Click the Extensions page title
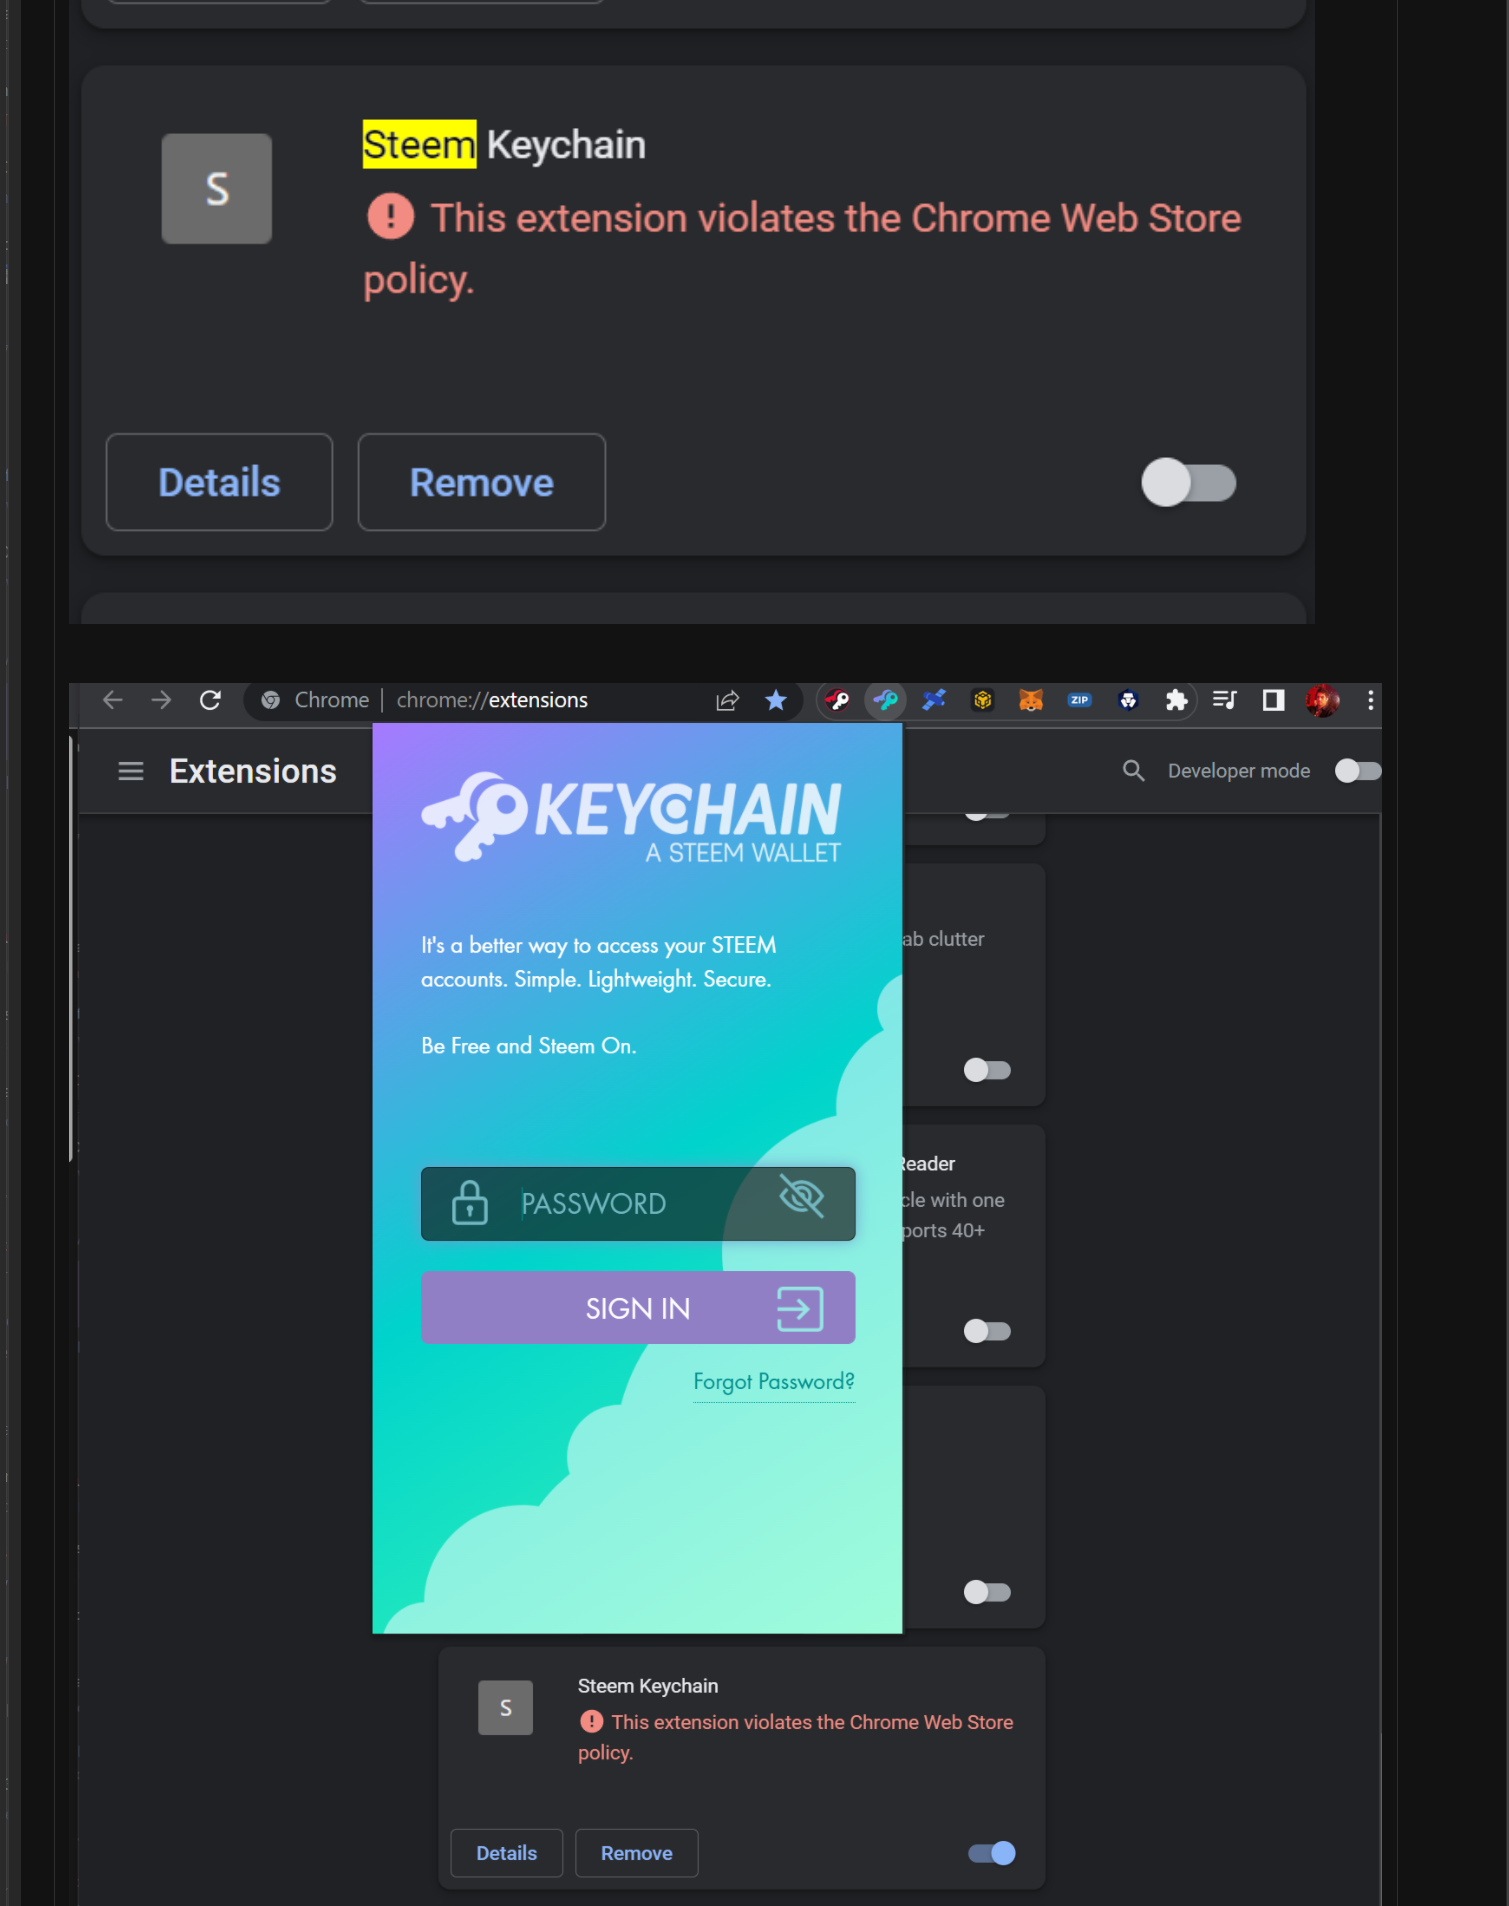The width and height of the screenshot is (1509, 1906). 253,771
